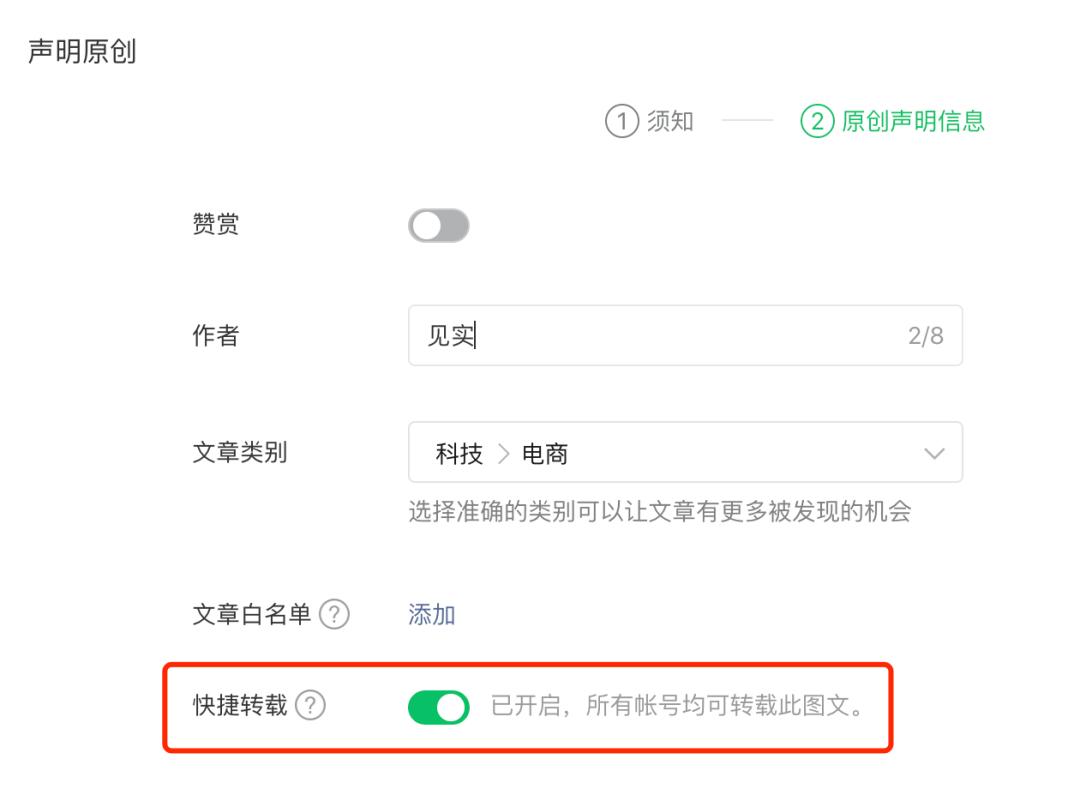The width and height of the screenshot is (1080, 789).
Task: Select 电商 in the category box
Action: coord(545,454)
